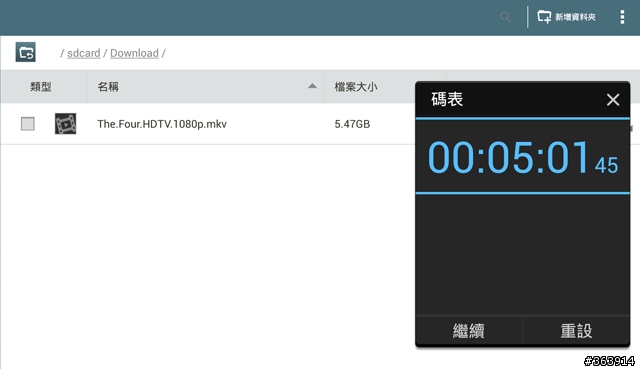The image size is (640, 369).
Task: Sort by 名稱 column header
Action: coord(108,87)
